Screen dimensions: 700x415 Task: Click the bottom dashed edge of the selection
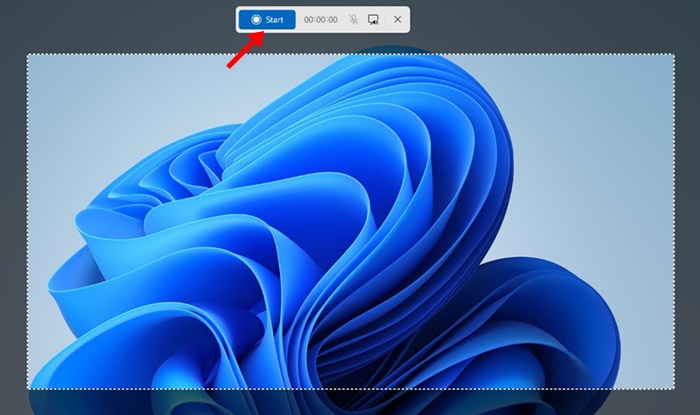(x=350, y=389)
